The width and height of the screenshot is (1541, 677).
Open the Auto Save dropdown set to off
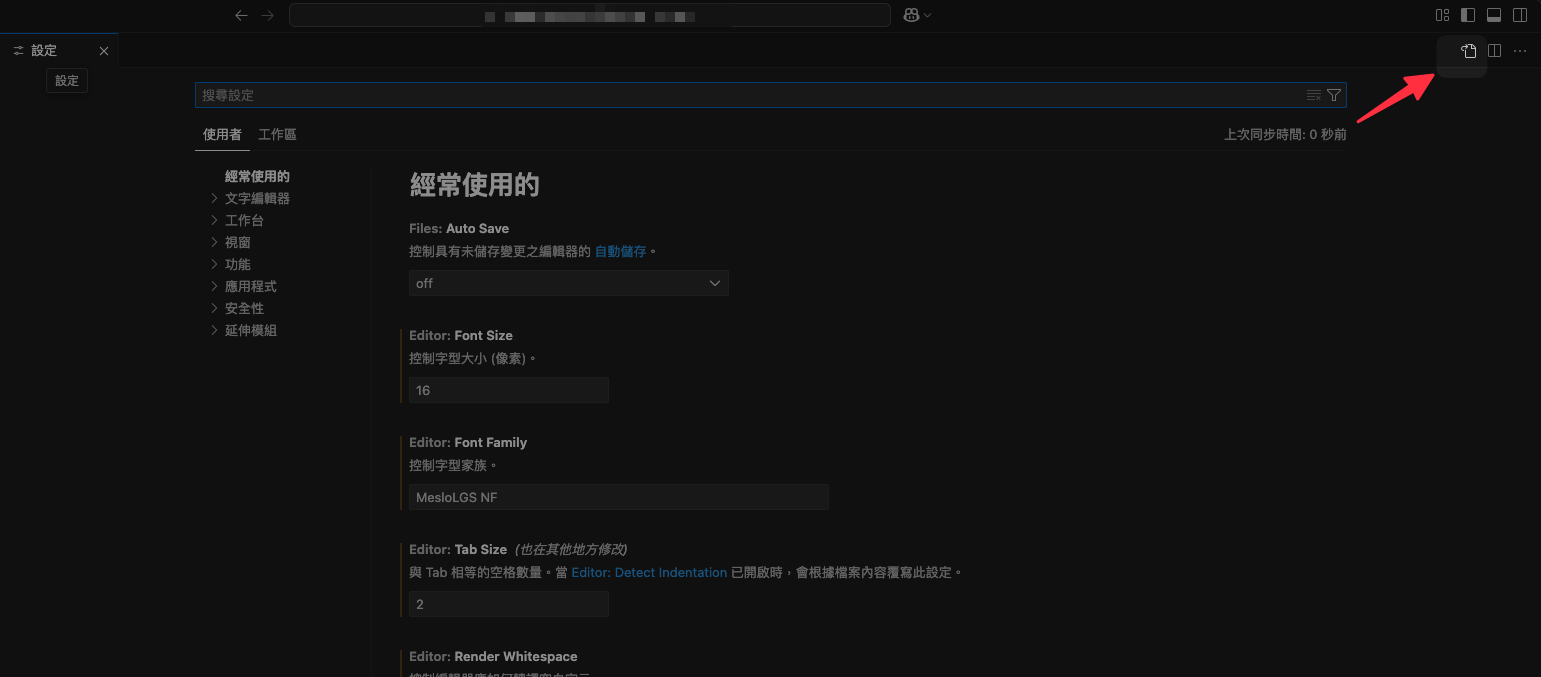[x=568, y=283]
